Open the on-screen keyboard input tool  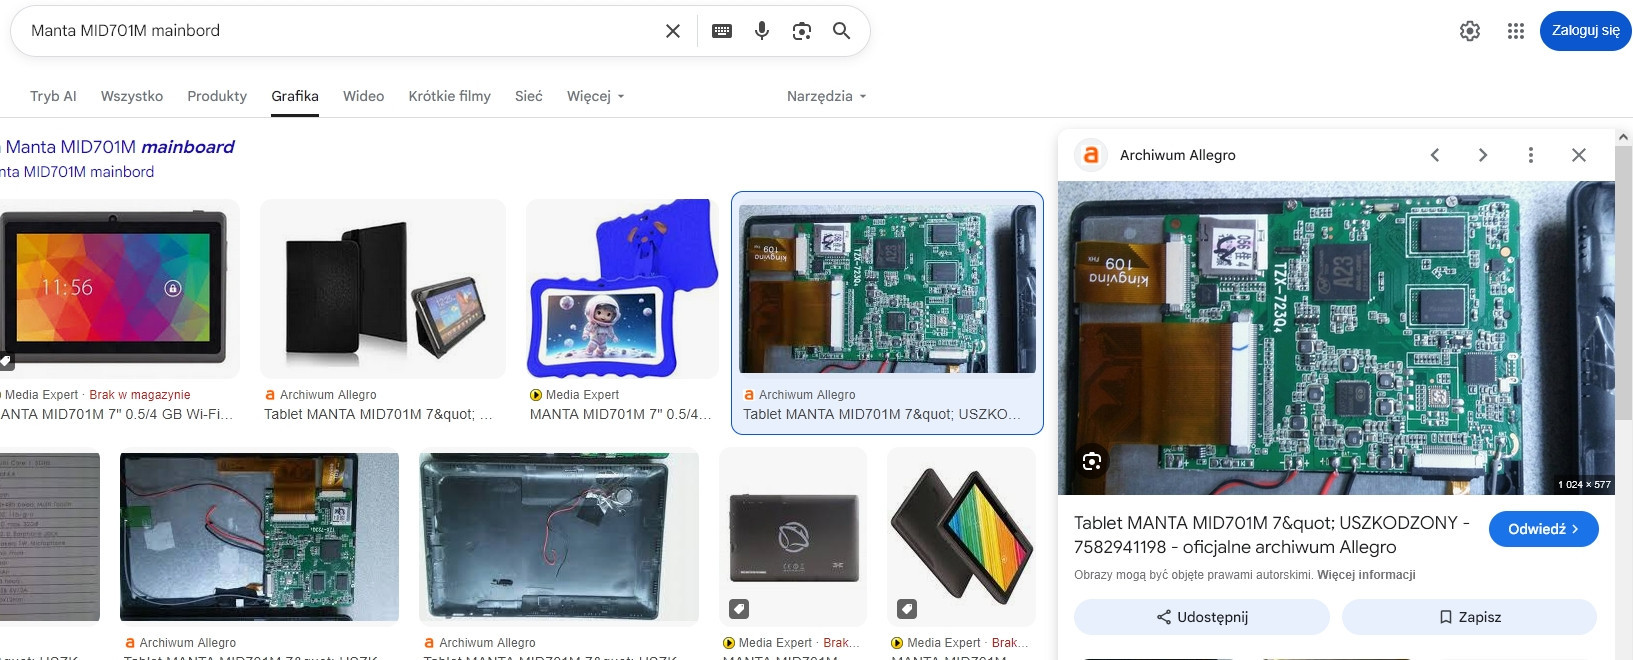tap(722, 31)
